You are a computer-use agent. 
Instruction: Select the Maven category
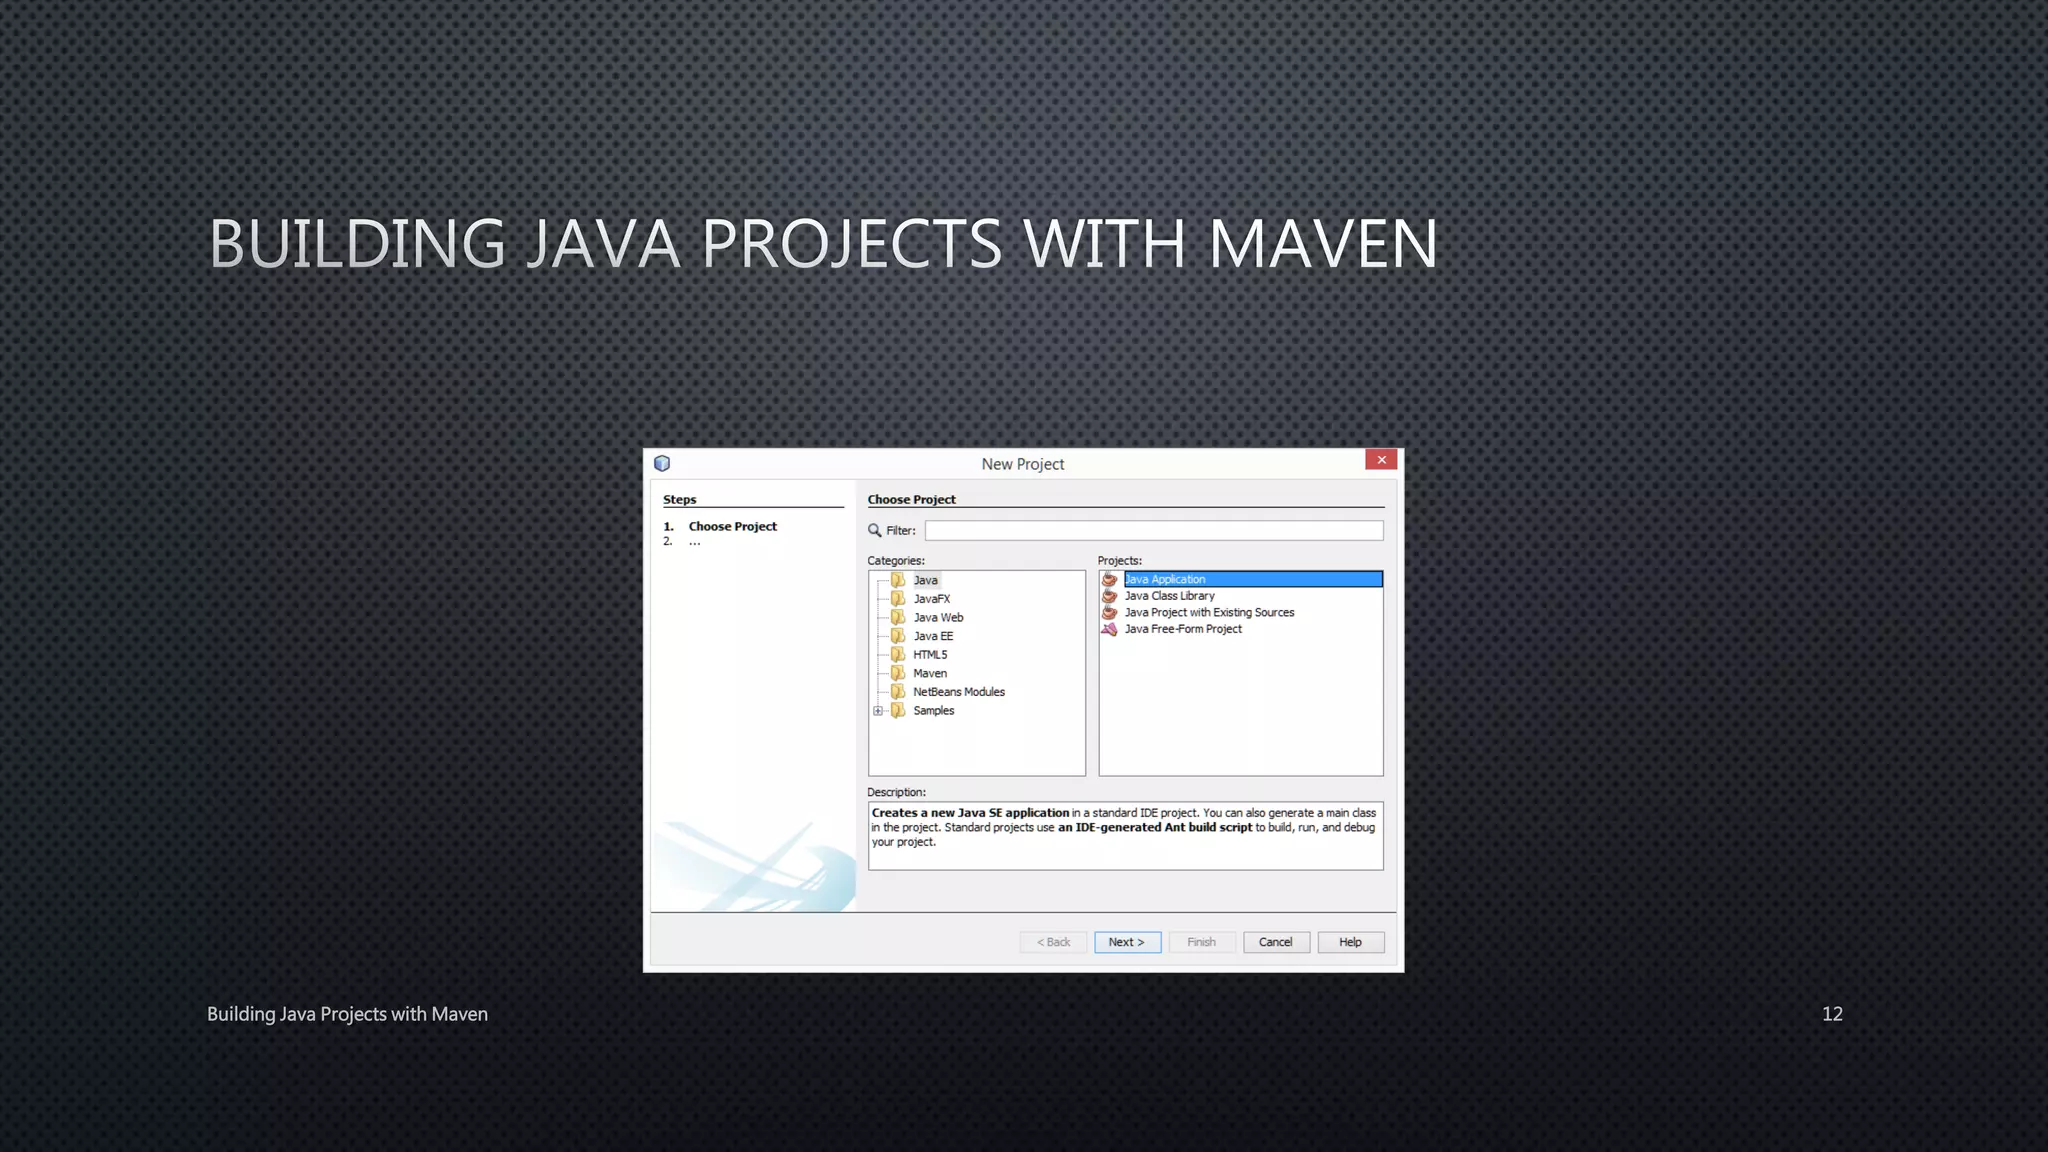(930, 673)
